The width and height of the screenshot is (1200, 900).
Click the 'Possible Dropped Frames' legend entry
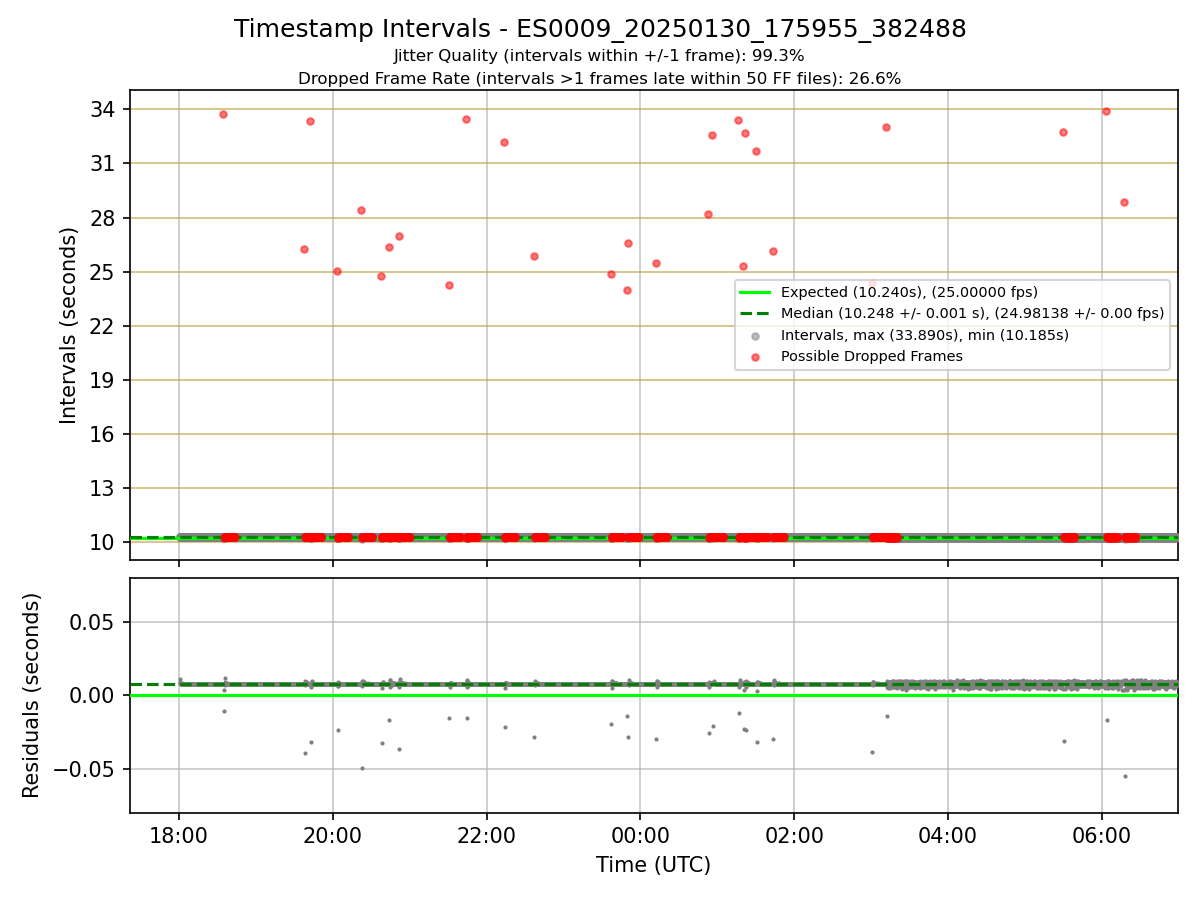pos(872,356)
